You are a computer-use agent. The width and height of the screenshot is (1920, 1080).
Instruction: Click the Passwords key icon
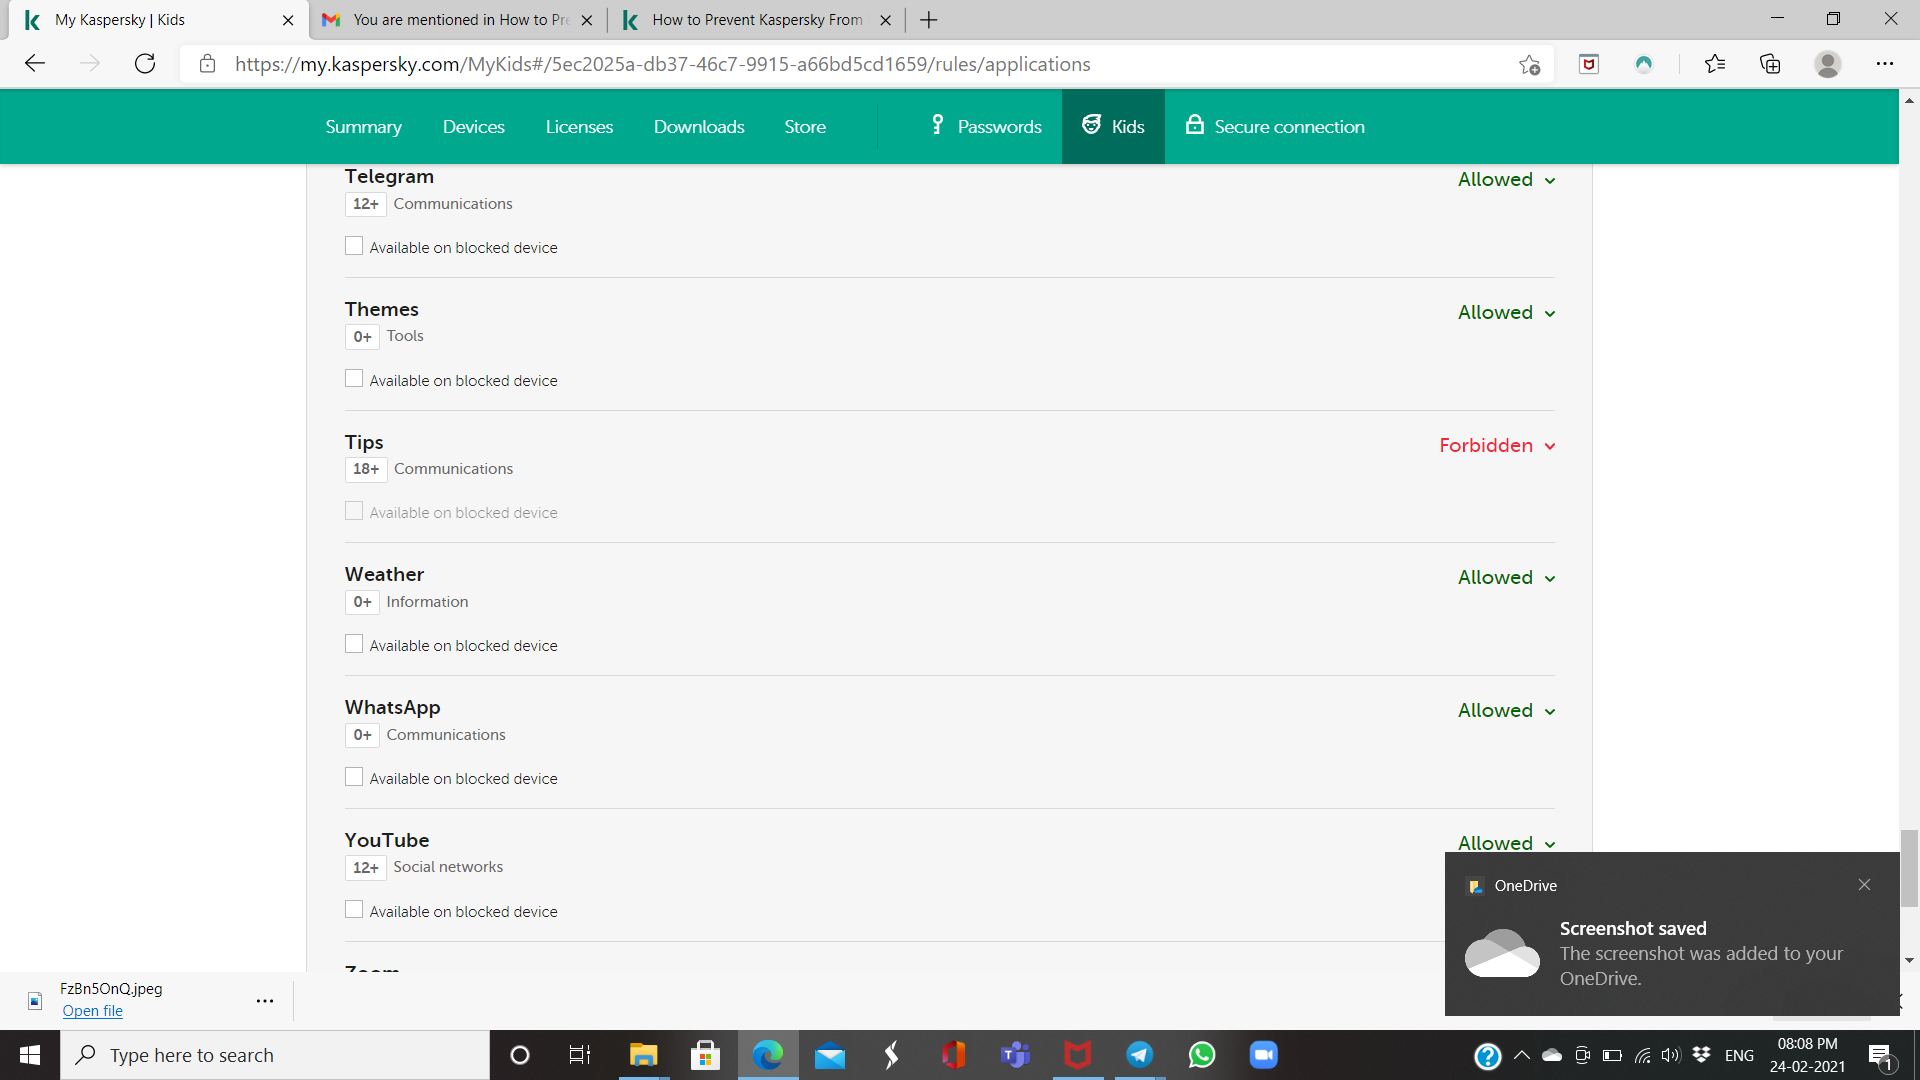pos(937,125)
